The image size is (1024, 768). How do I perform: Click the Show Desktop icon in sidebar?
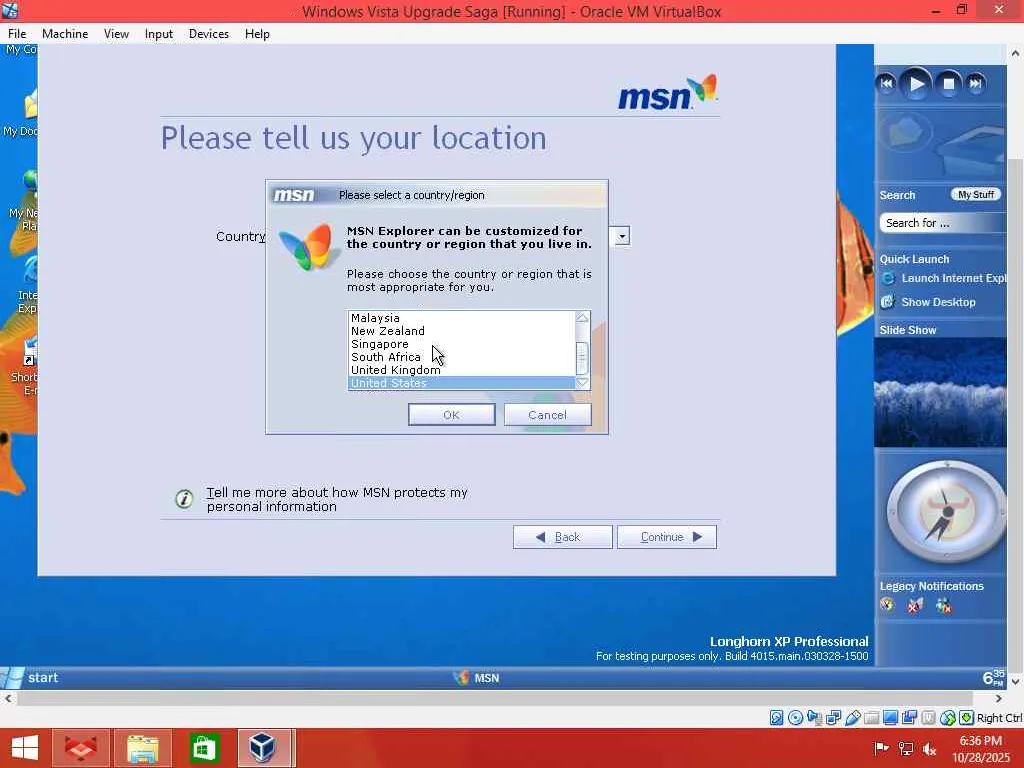(888, 302)
